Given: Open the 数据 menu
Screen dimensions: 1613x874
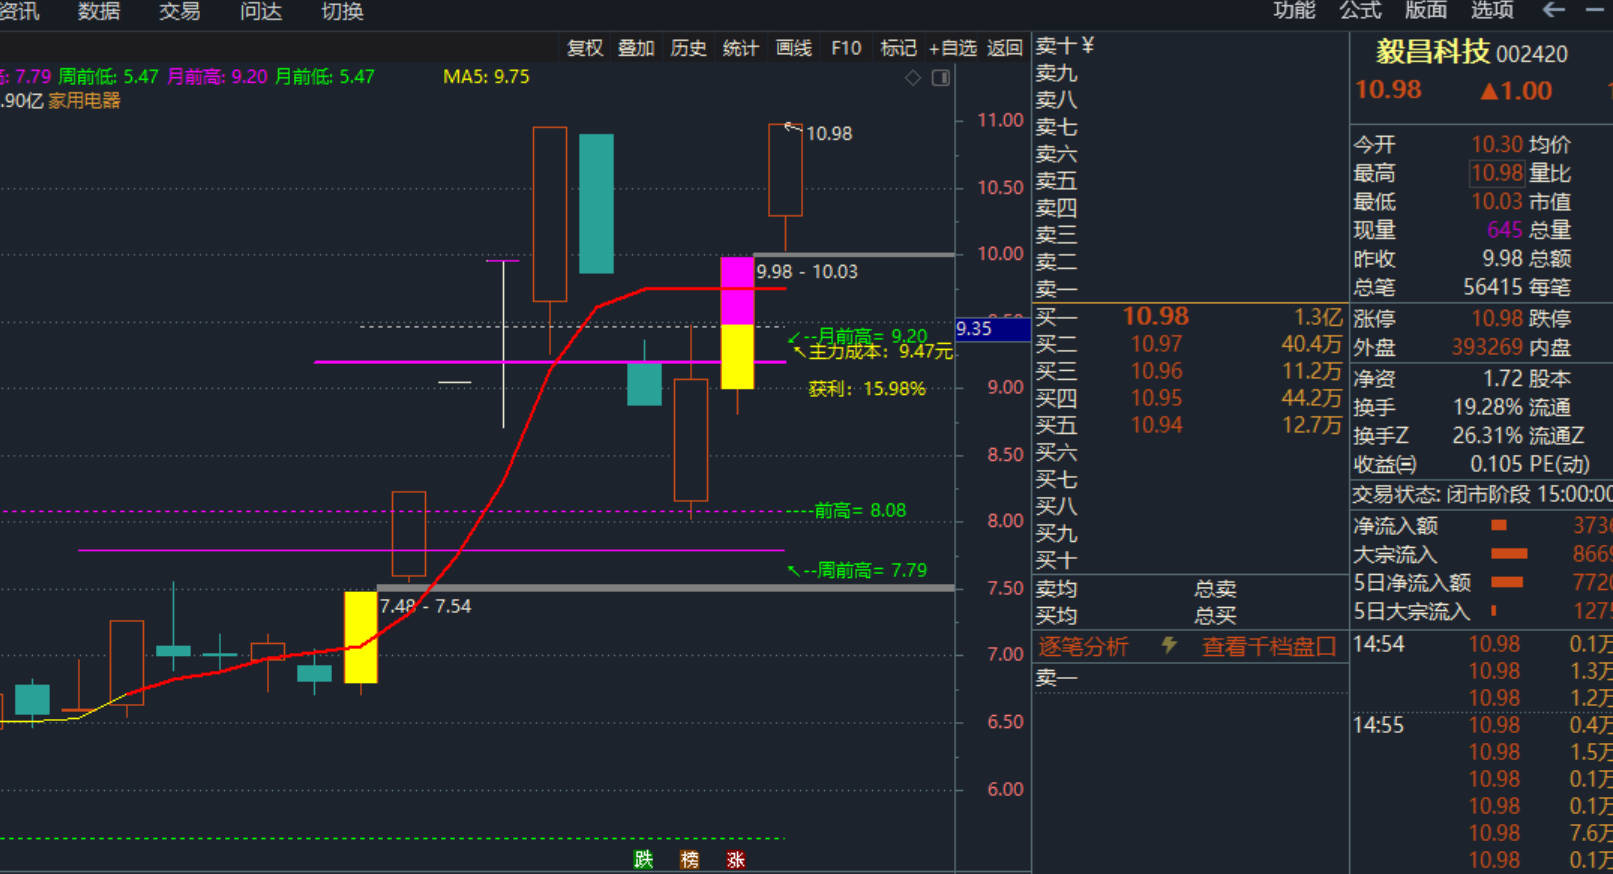Looking at the screenshot, I should [x=98, y=11].
